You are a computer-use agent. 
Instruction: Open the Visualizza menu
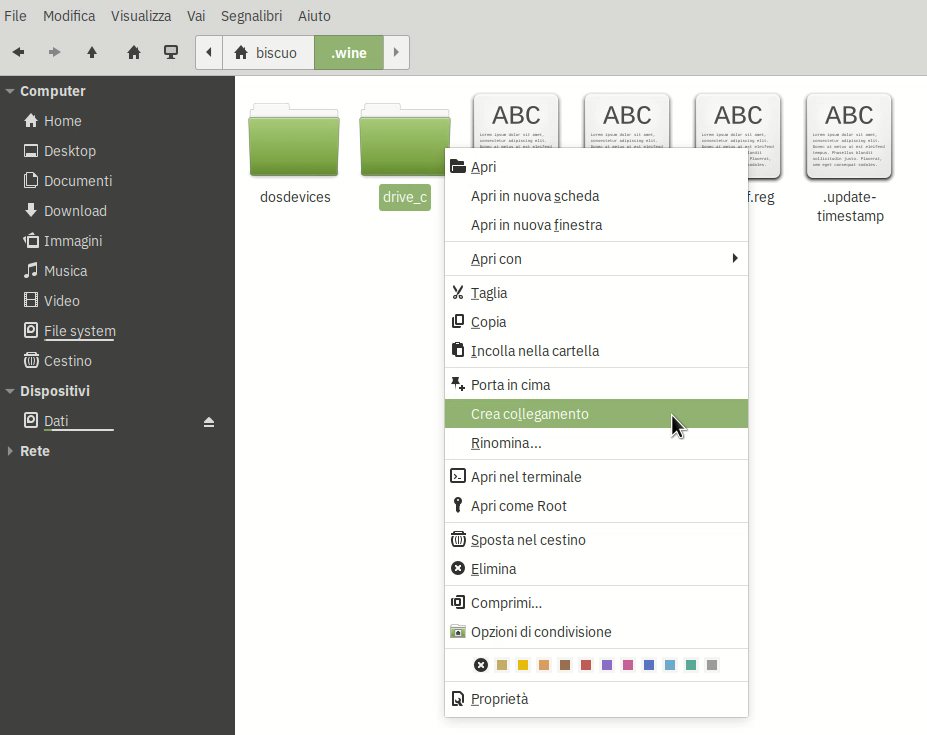click(x=141, y=16)
